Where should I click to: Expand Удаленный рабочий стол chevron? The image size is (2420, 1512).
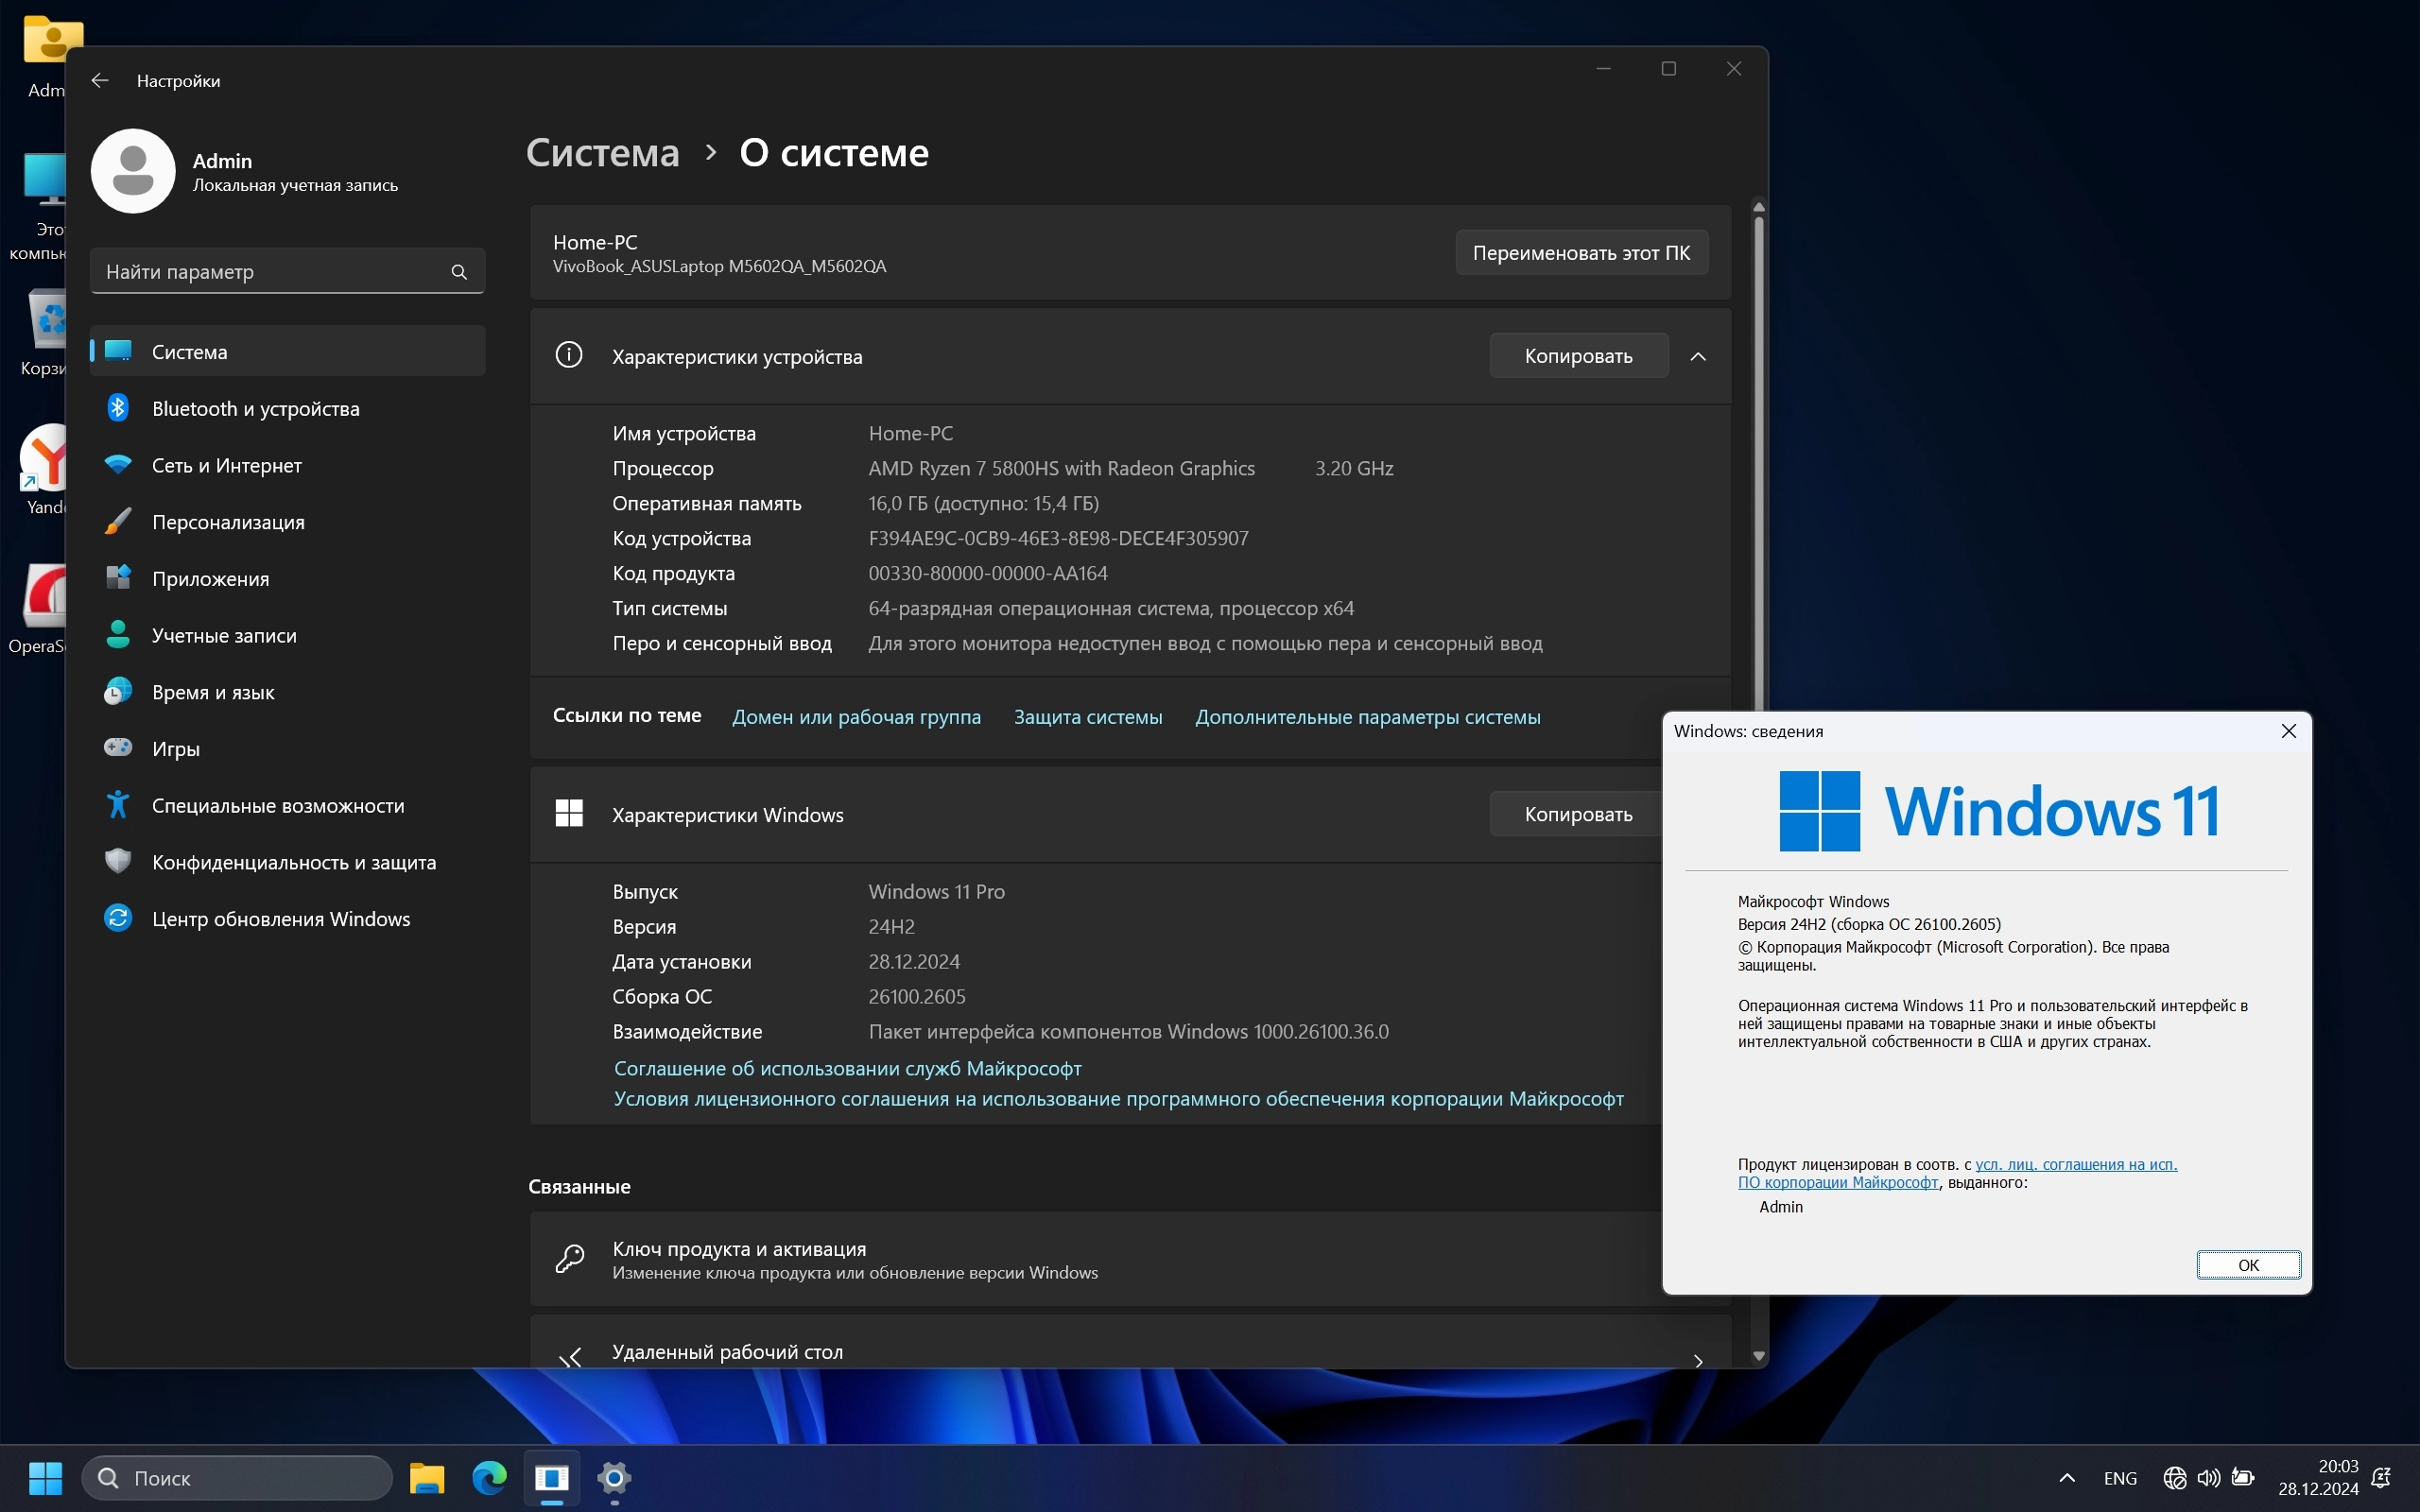(1698, 1360)
